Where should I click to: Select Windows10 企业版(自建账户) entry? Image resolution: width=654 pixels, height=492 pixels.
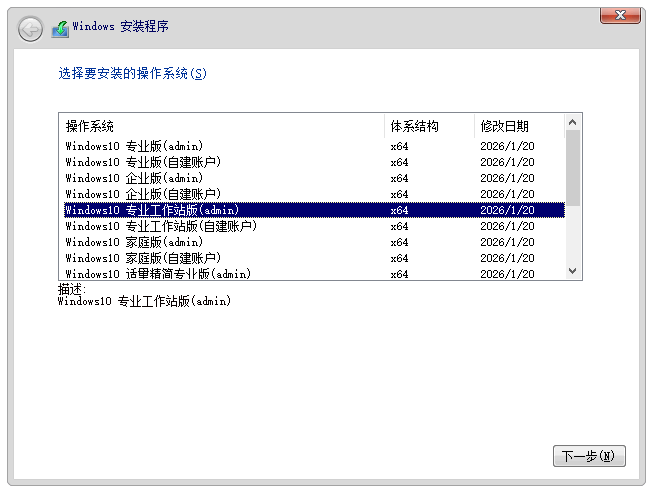click(143, 194)
